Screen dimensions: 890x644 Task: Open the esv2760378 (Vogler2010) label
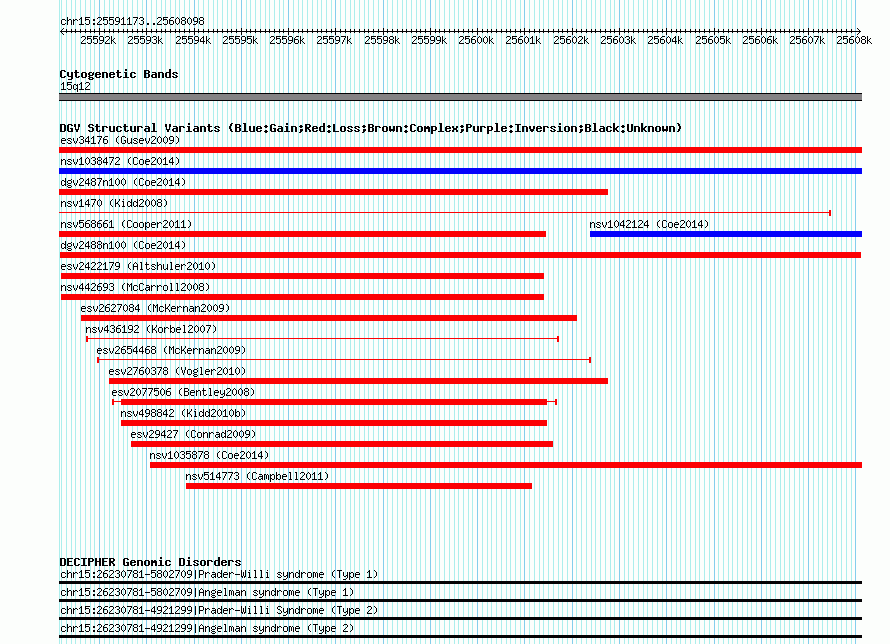(177, 371)
